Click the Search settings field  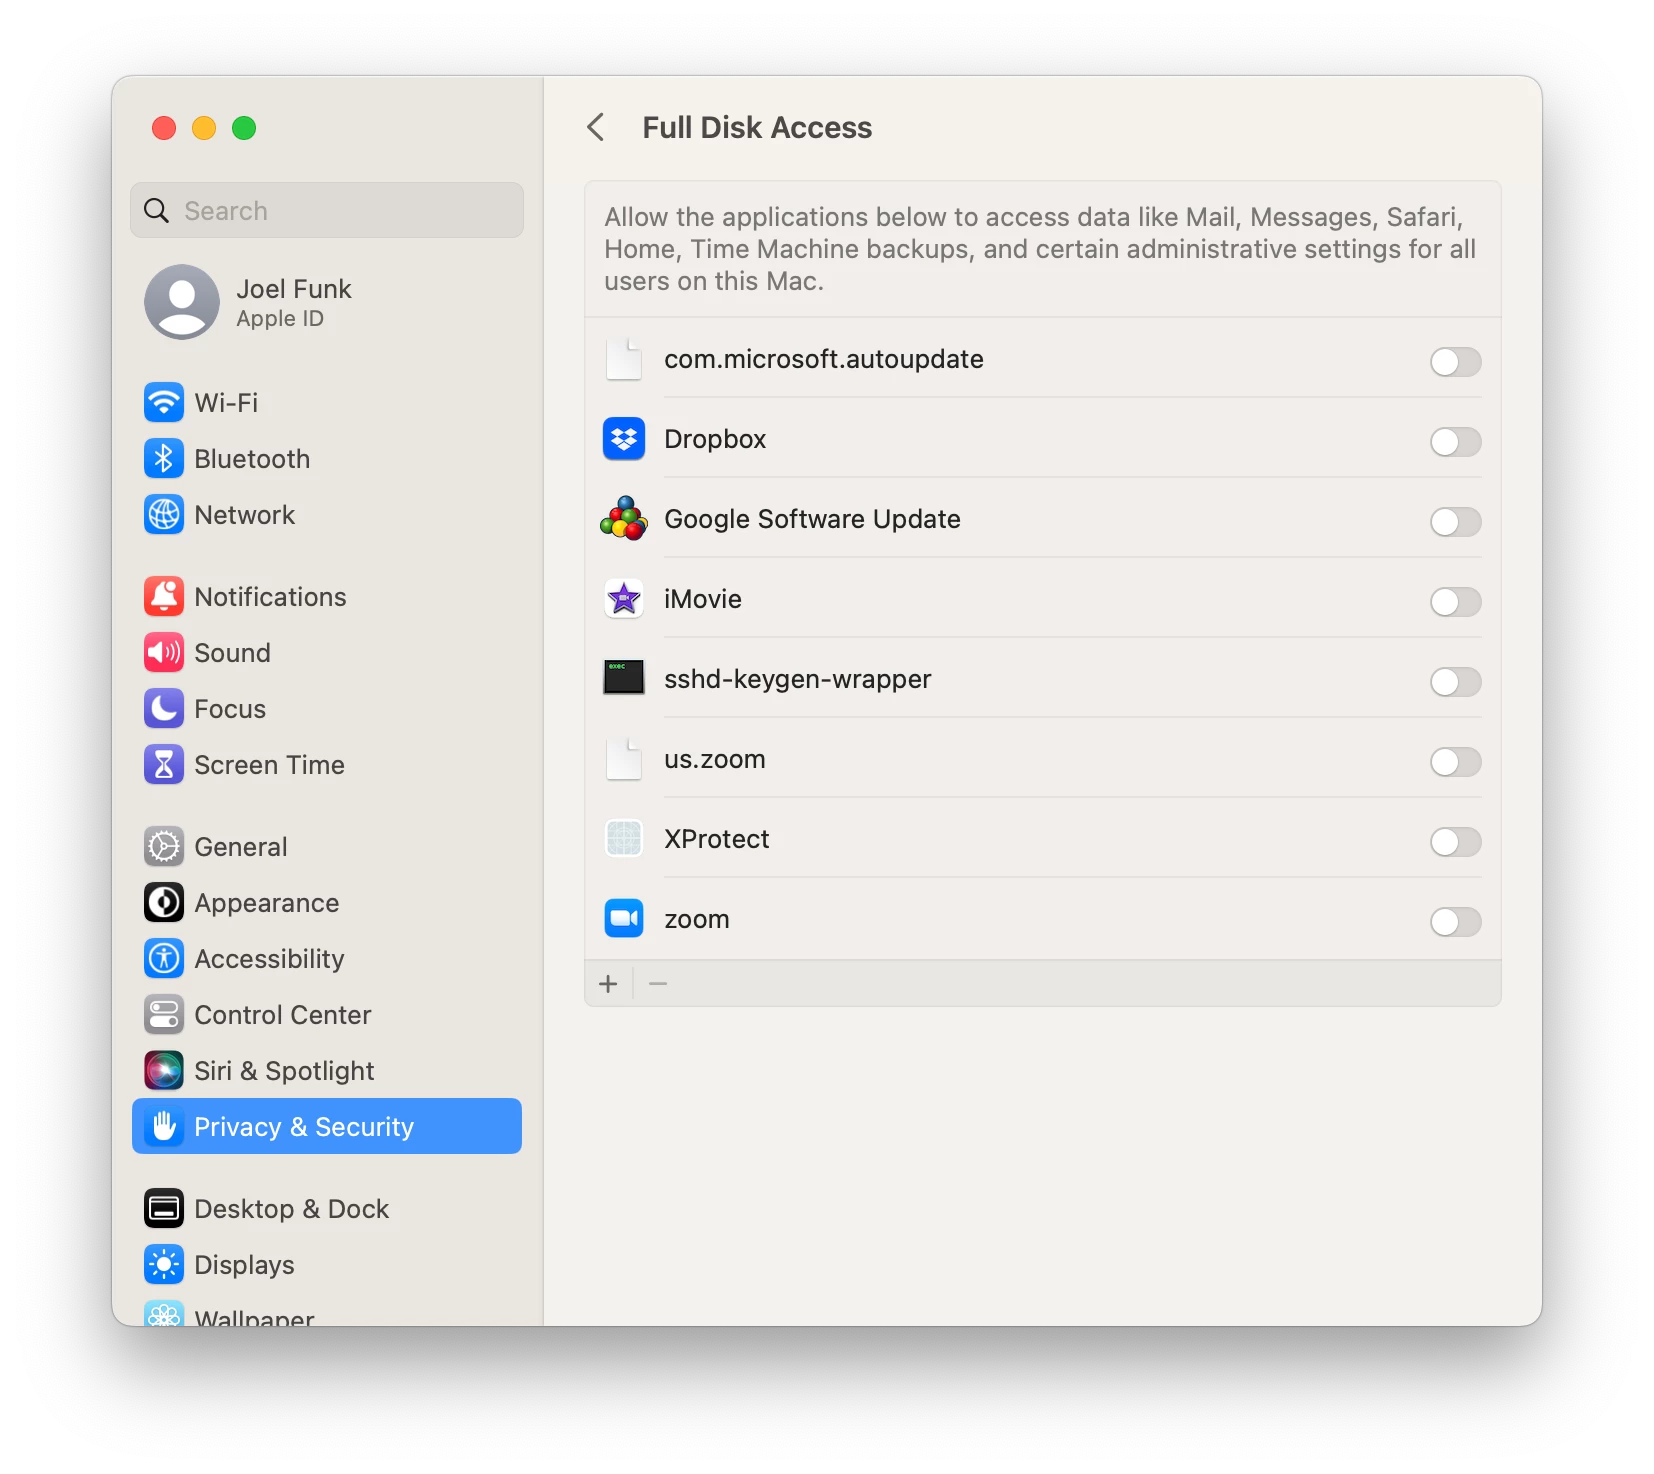[327, 210]
